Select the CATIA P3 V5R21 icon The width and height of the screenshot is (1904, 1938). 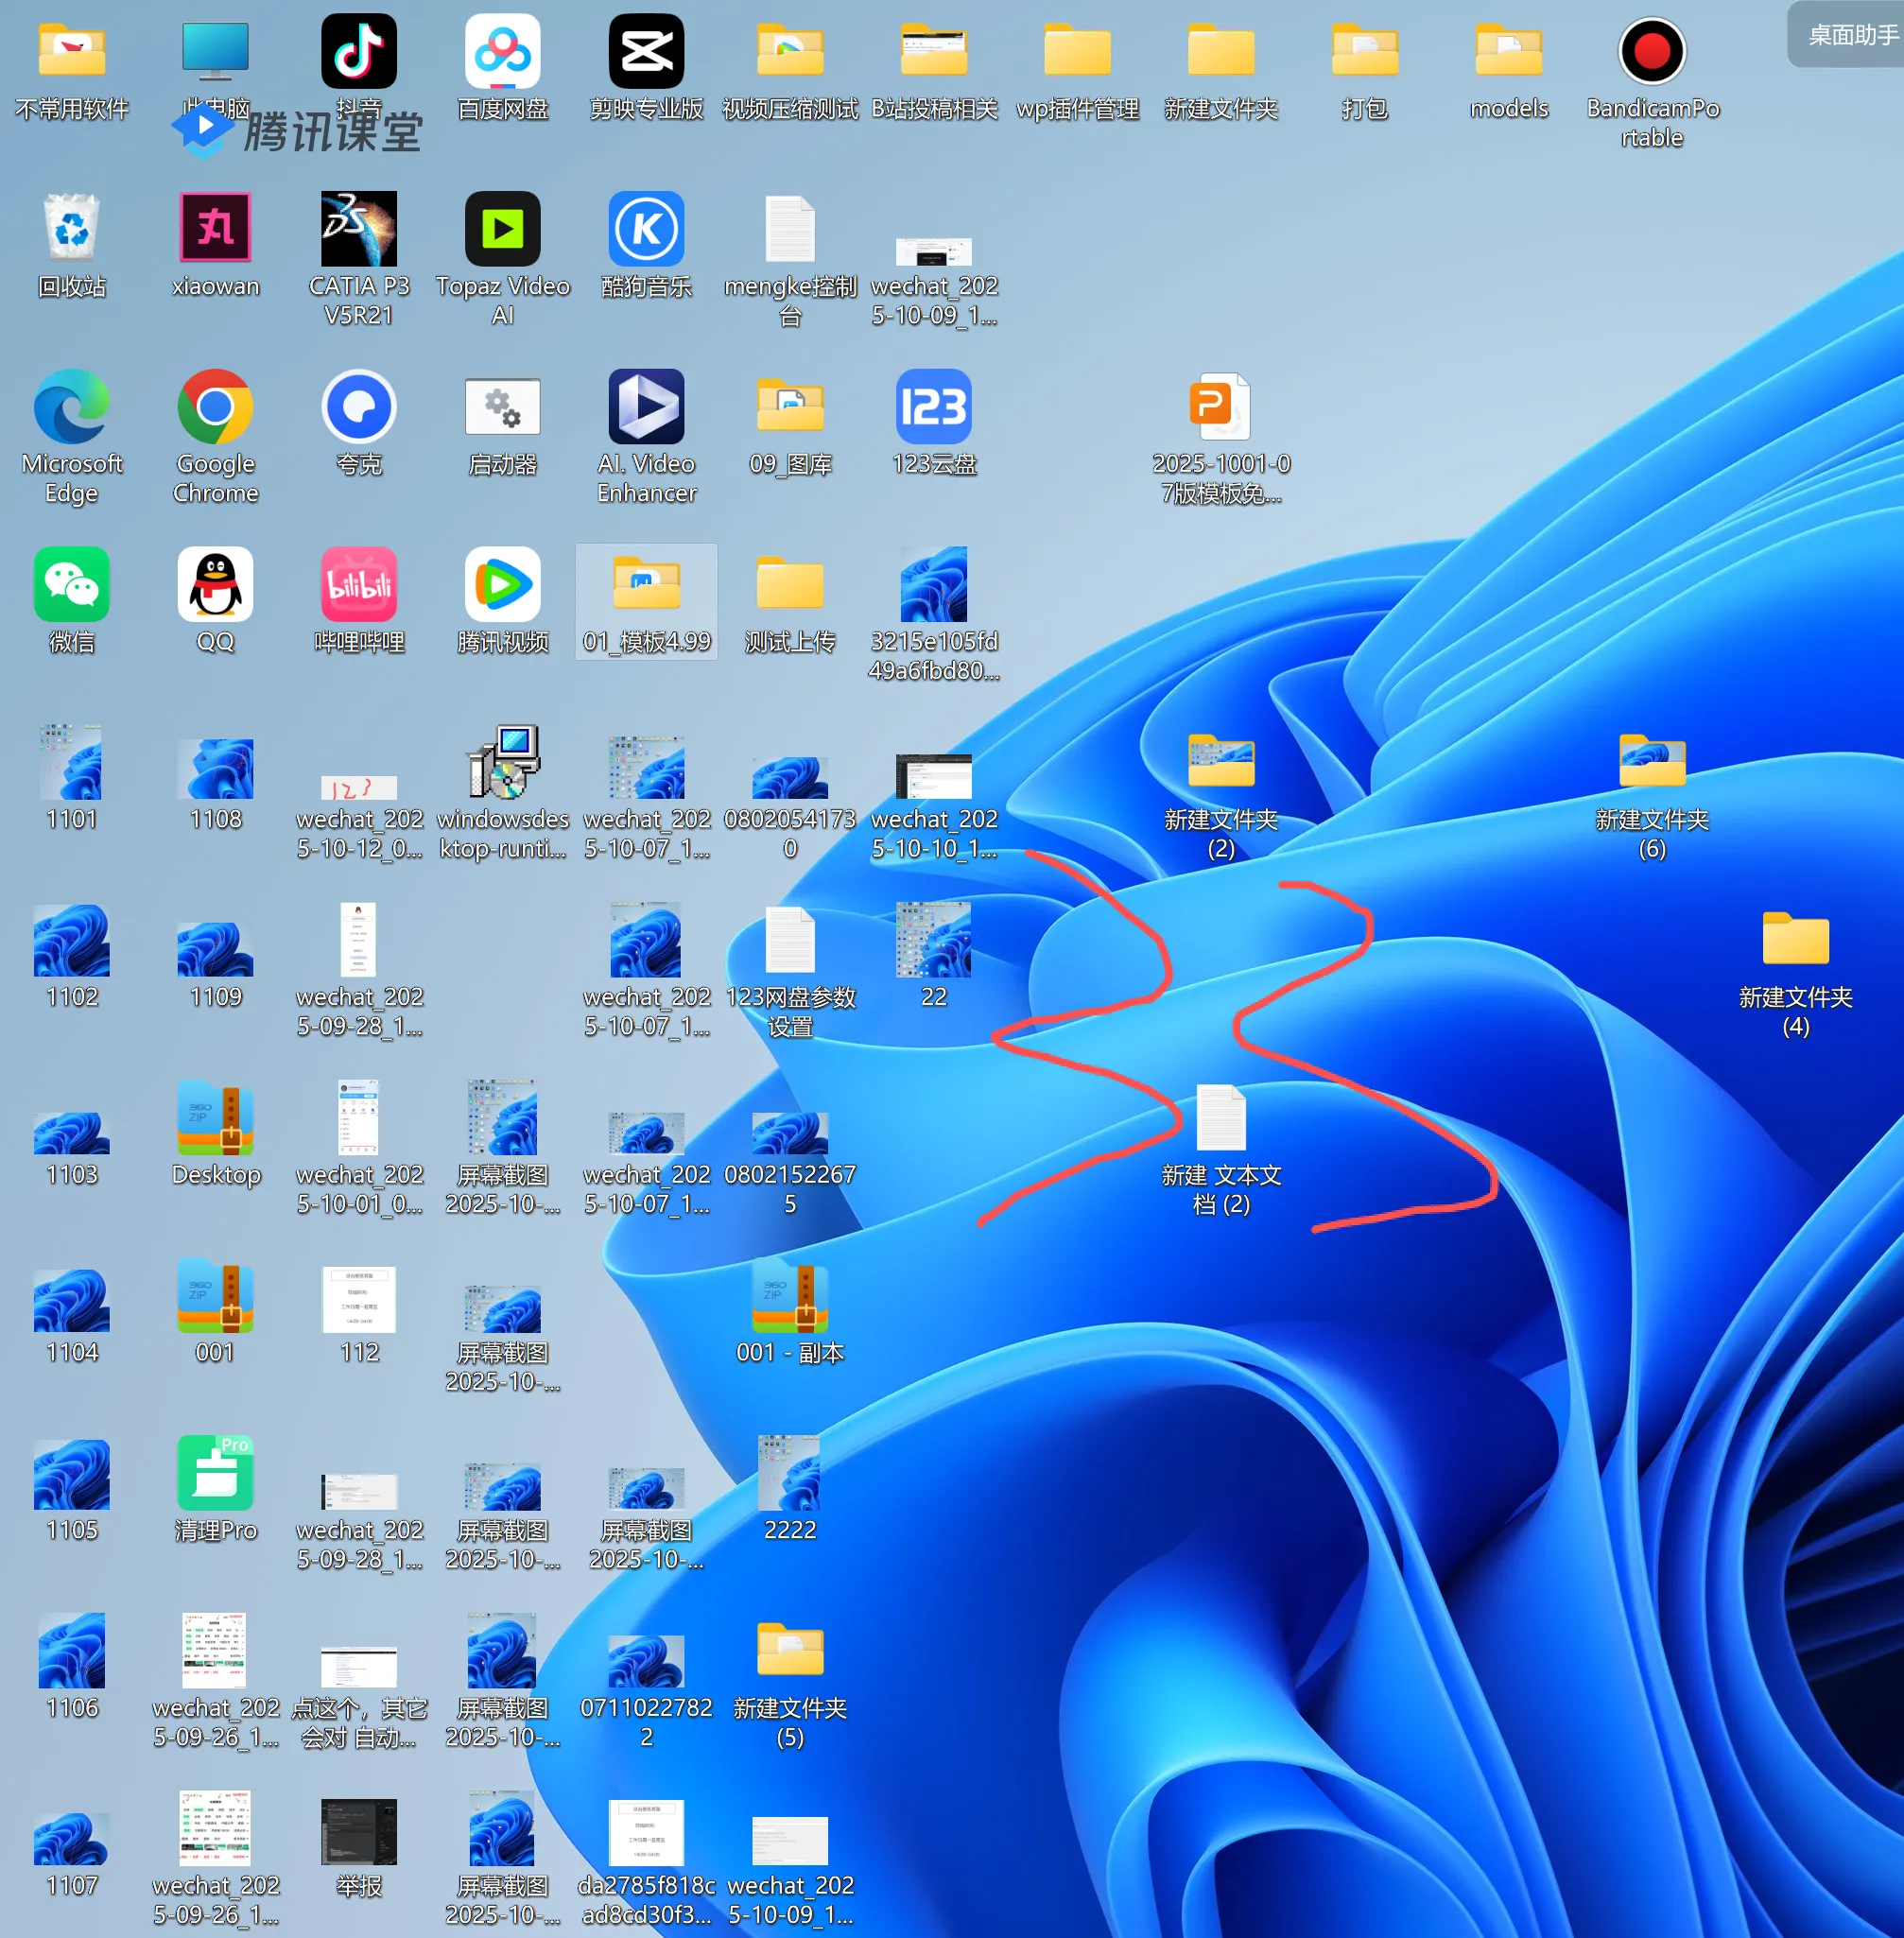coord(358,230)
